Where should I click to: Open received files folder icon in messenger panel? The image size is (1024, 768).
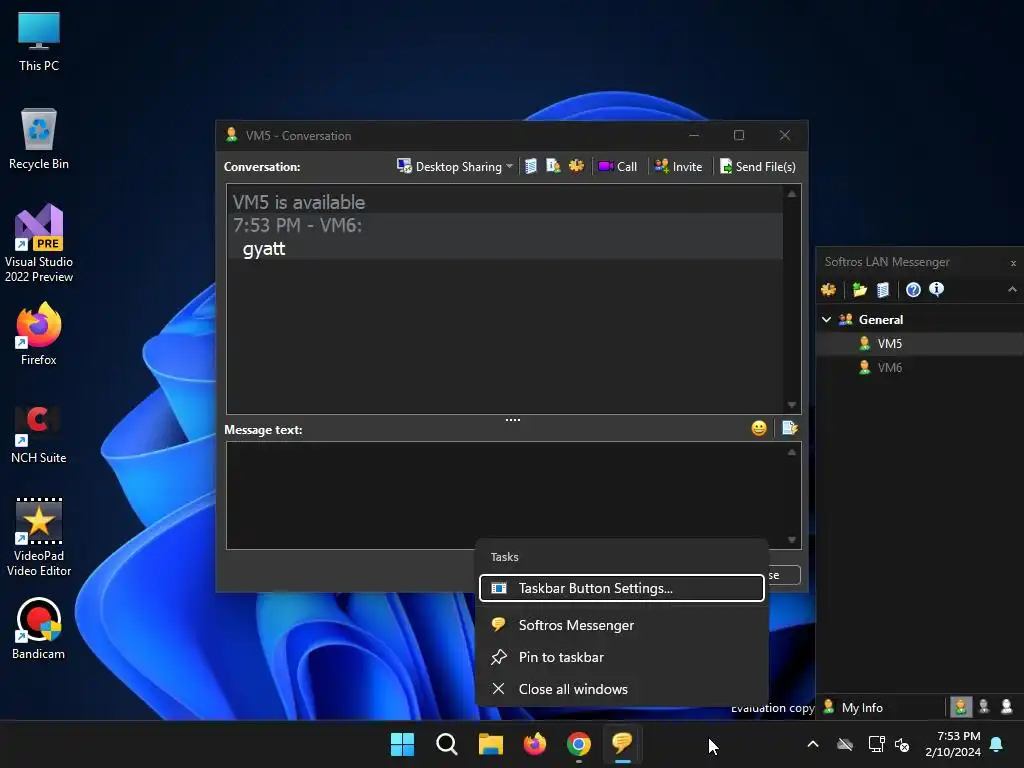click(859, 289)
